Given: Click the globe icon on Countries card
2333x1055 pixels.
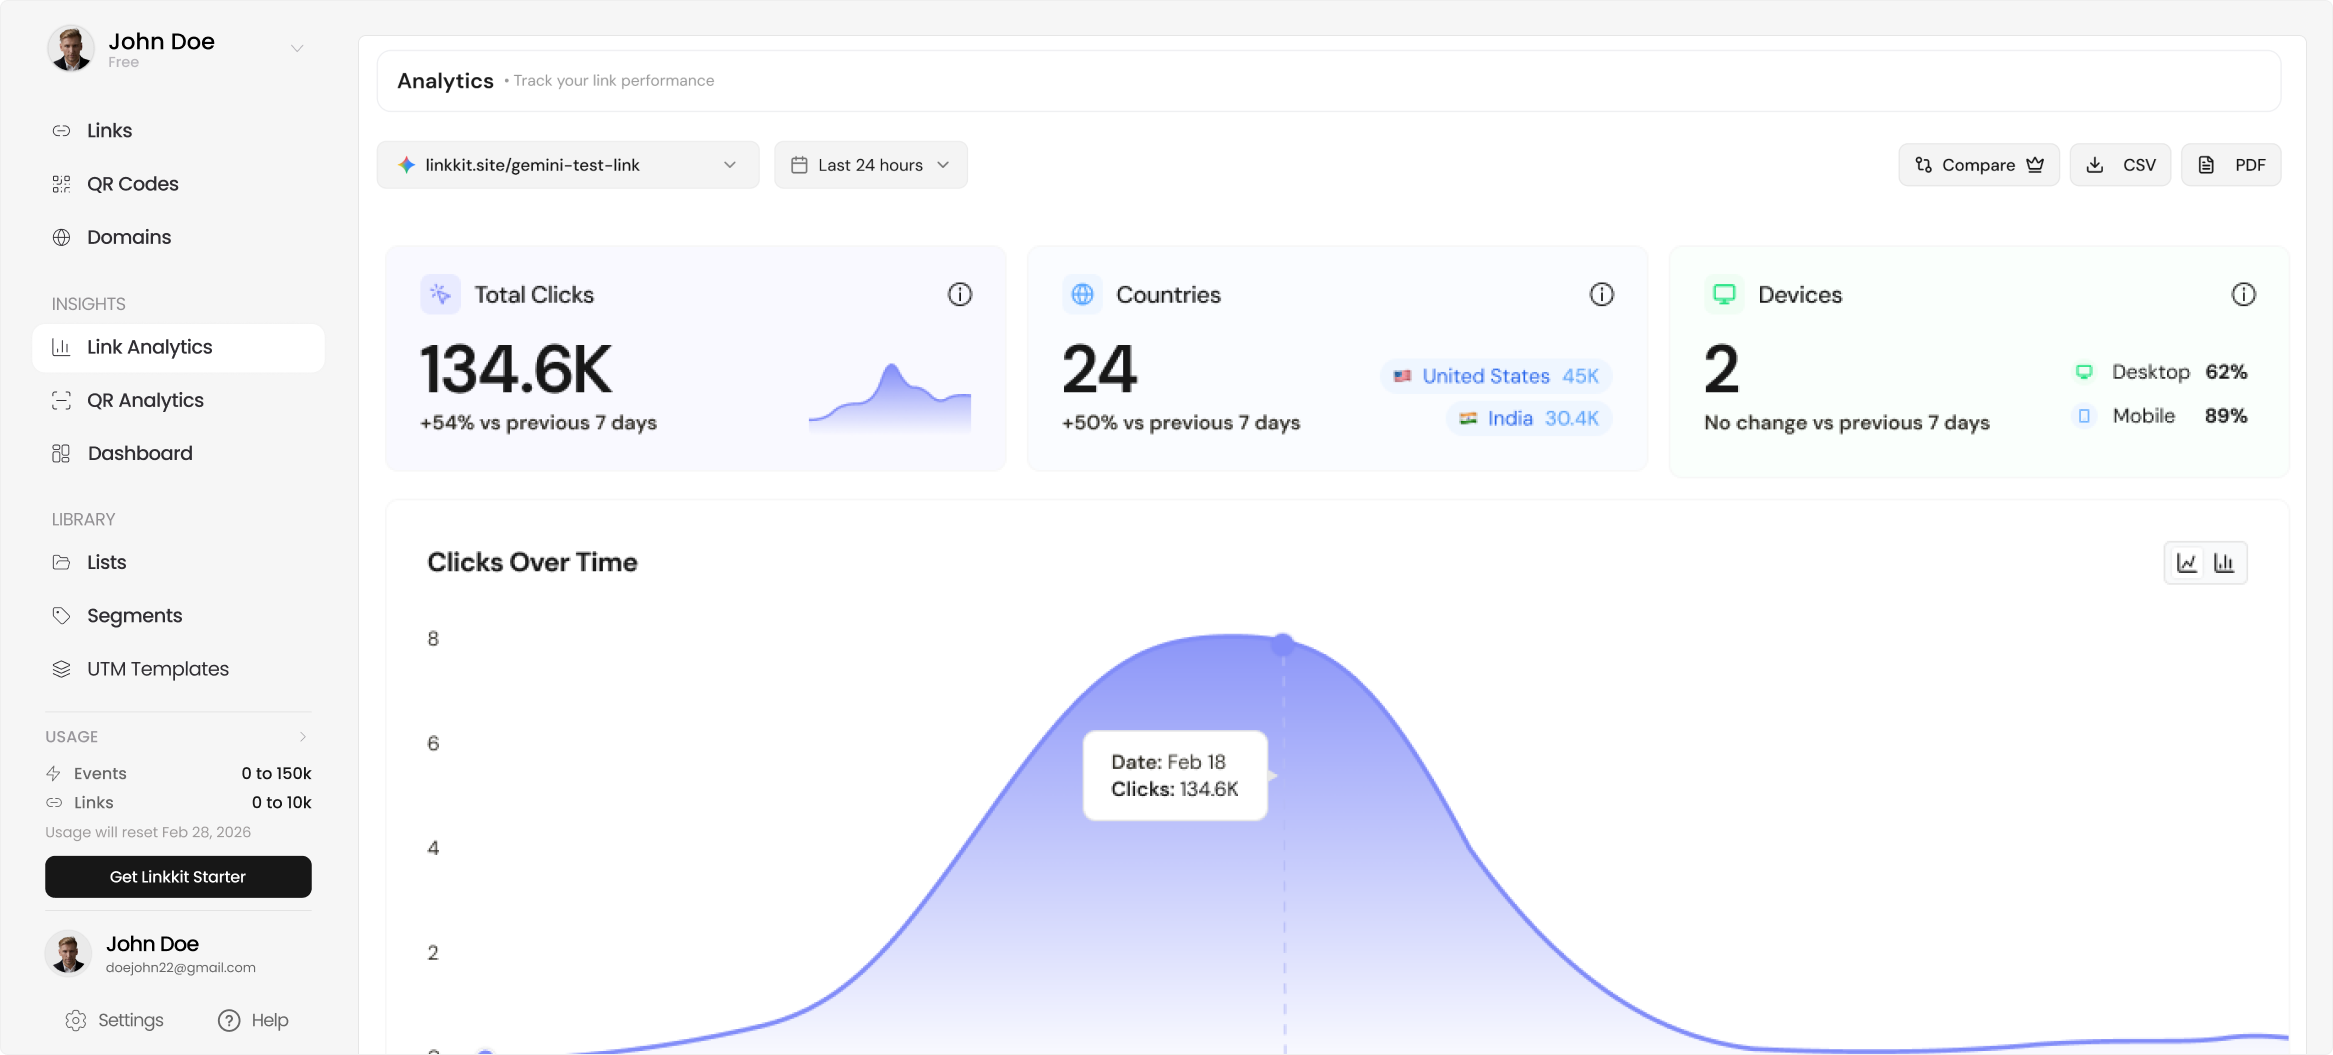Looking at the screenshot, I should 1082,294.
